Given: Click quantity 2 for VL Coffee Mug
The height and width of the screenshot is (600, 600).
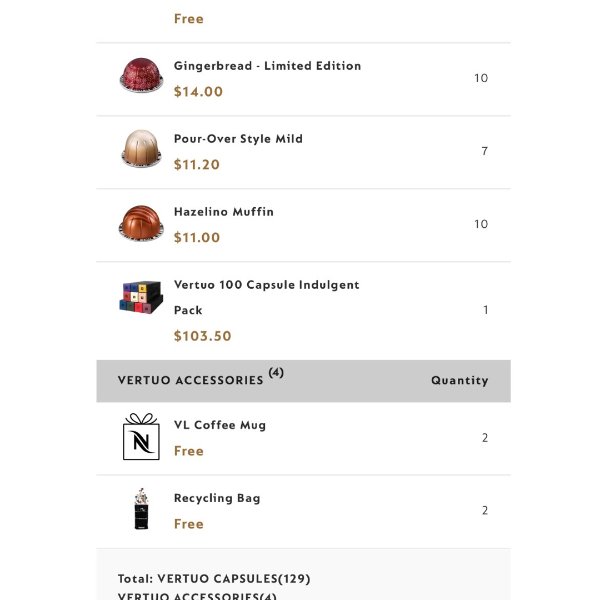Looking at the screenshot, I should pyautogui.click(x=485, y=437).
